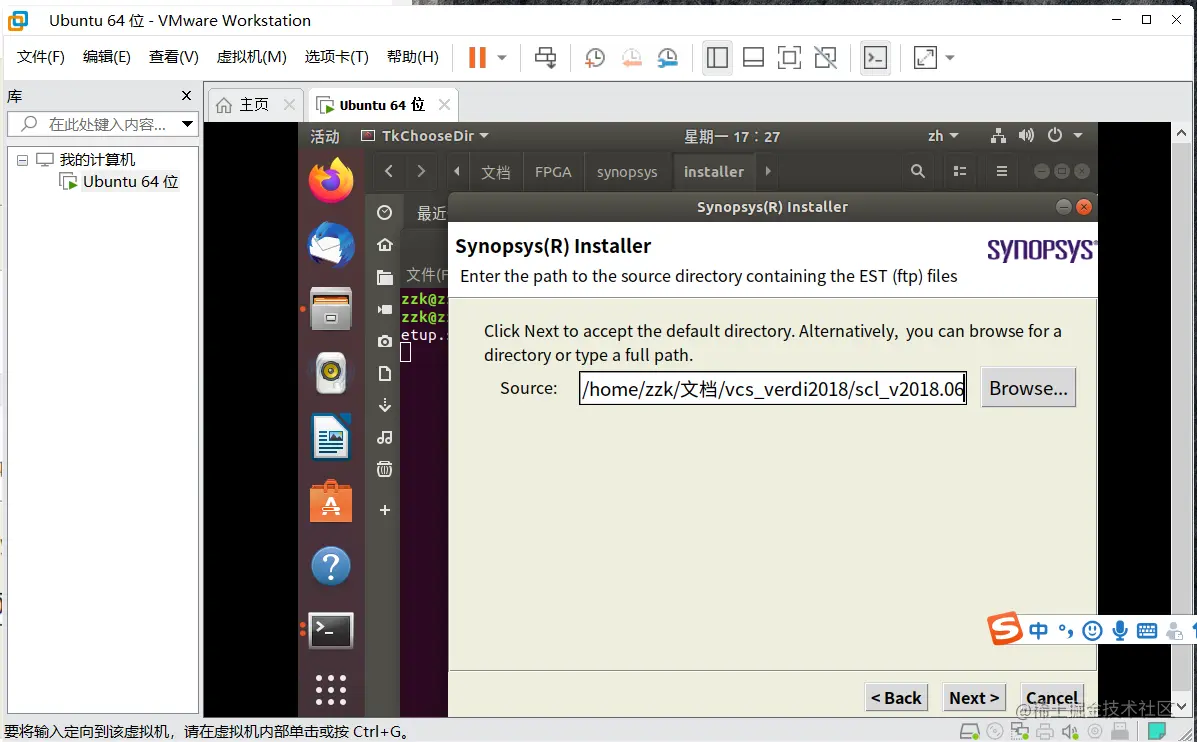Viewport: 1197px width, 742px height.
Task: Open Terminal from the Ubuntu dock
Action: [331, 630]
